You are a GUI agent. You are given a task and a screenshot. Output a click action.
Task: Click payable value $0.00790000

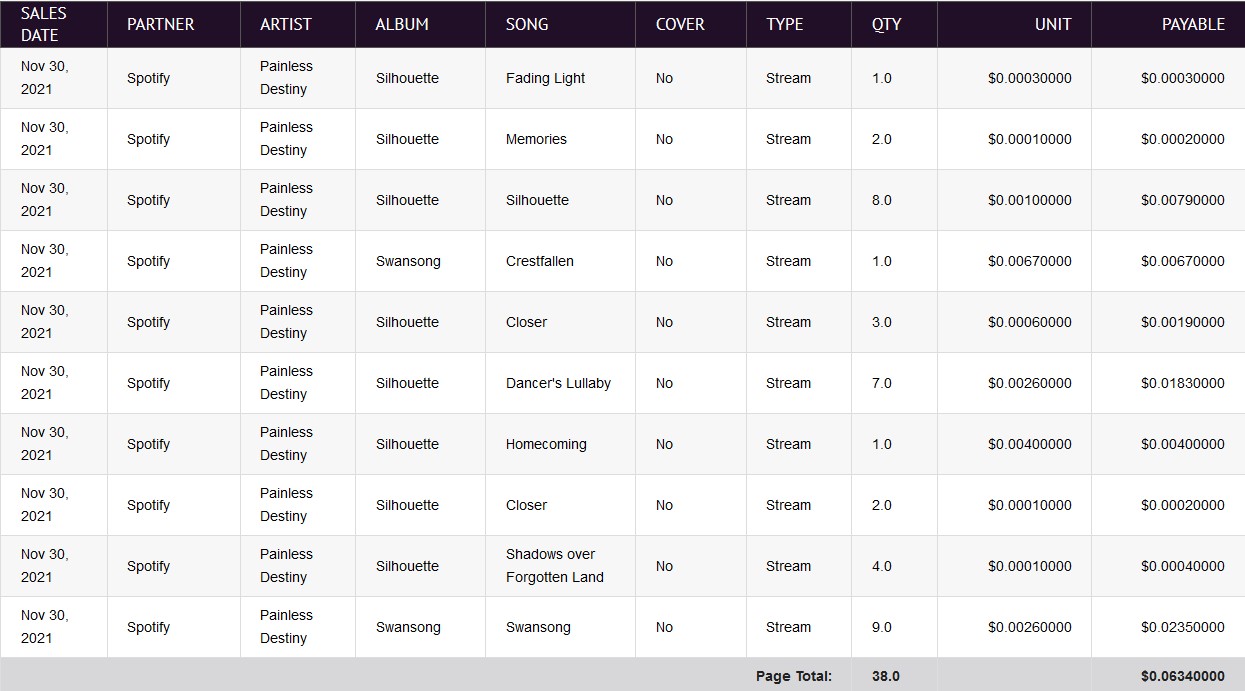tap(1183, 200)
